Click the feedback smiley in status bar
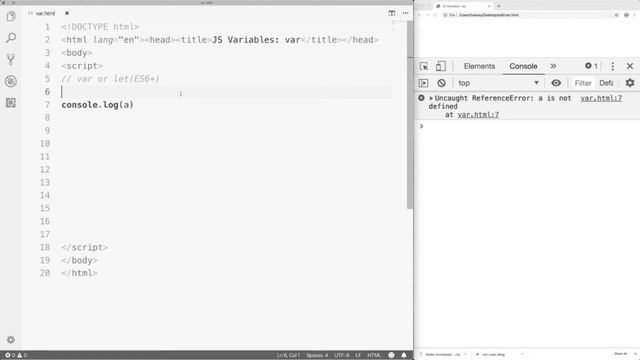Image resolution: width=640 pixels, height=360 pixels. click(x=391, y=355)
